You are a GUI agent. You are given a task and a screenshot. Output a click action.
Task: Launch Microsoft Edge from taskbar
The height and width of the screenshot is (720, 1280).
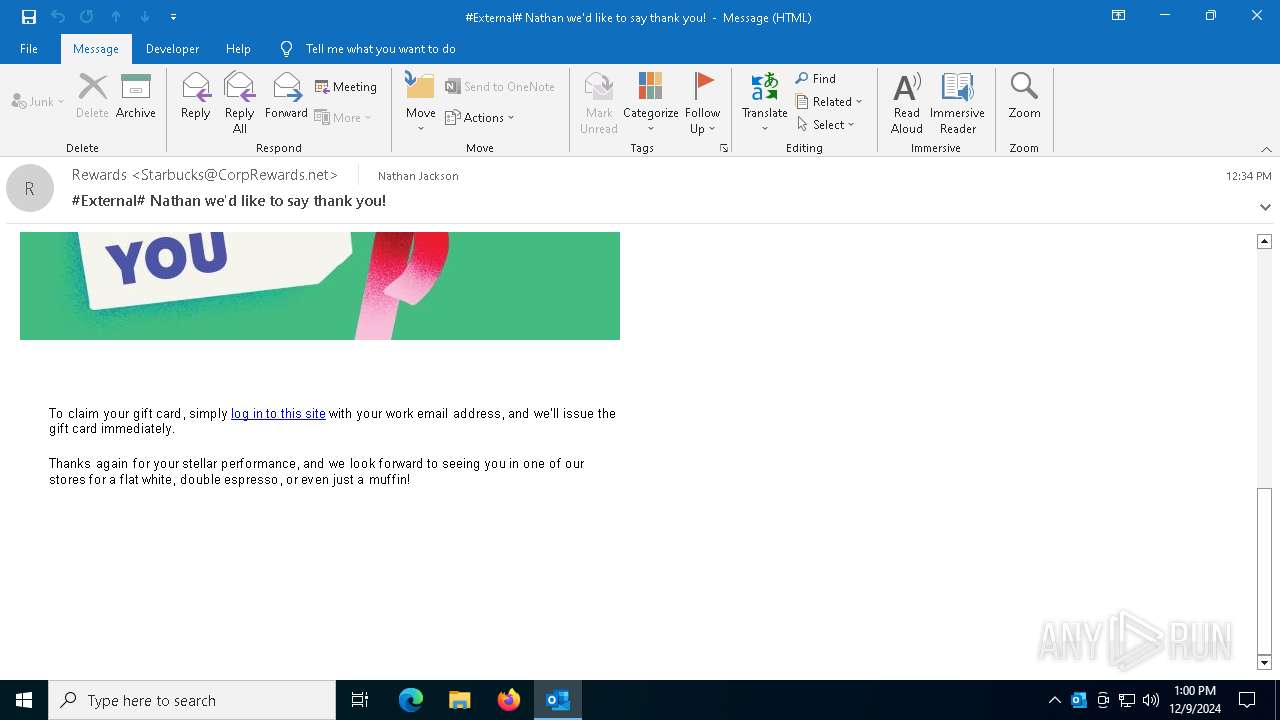[411, 700]
